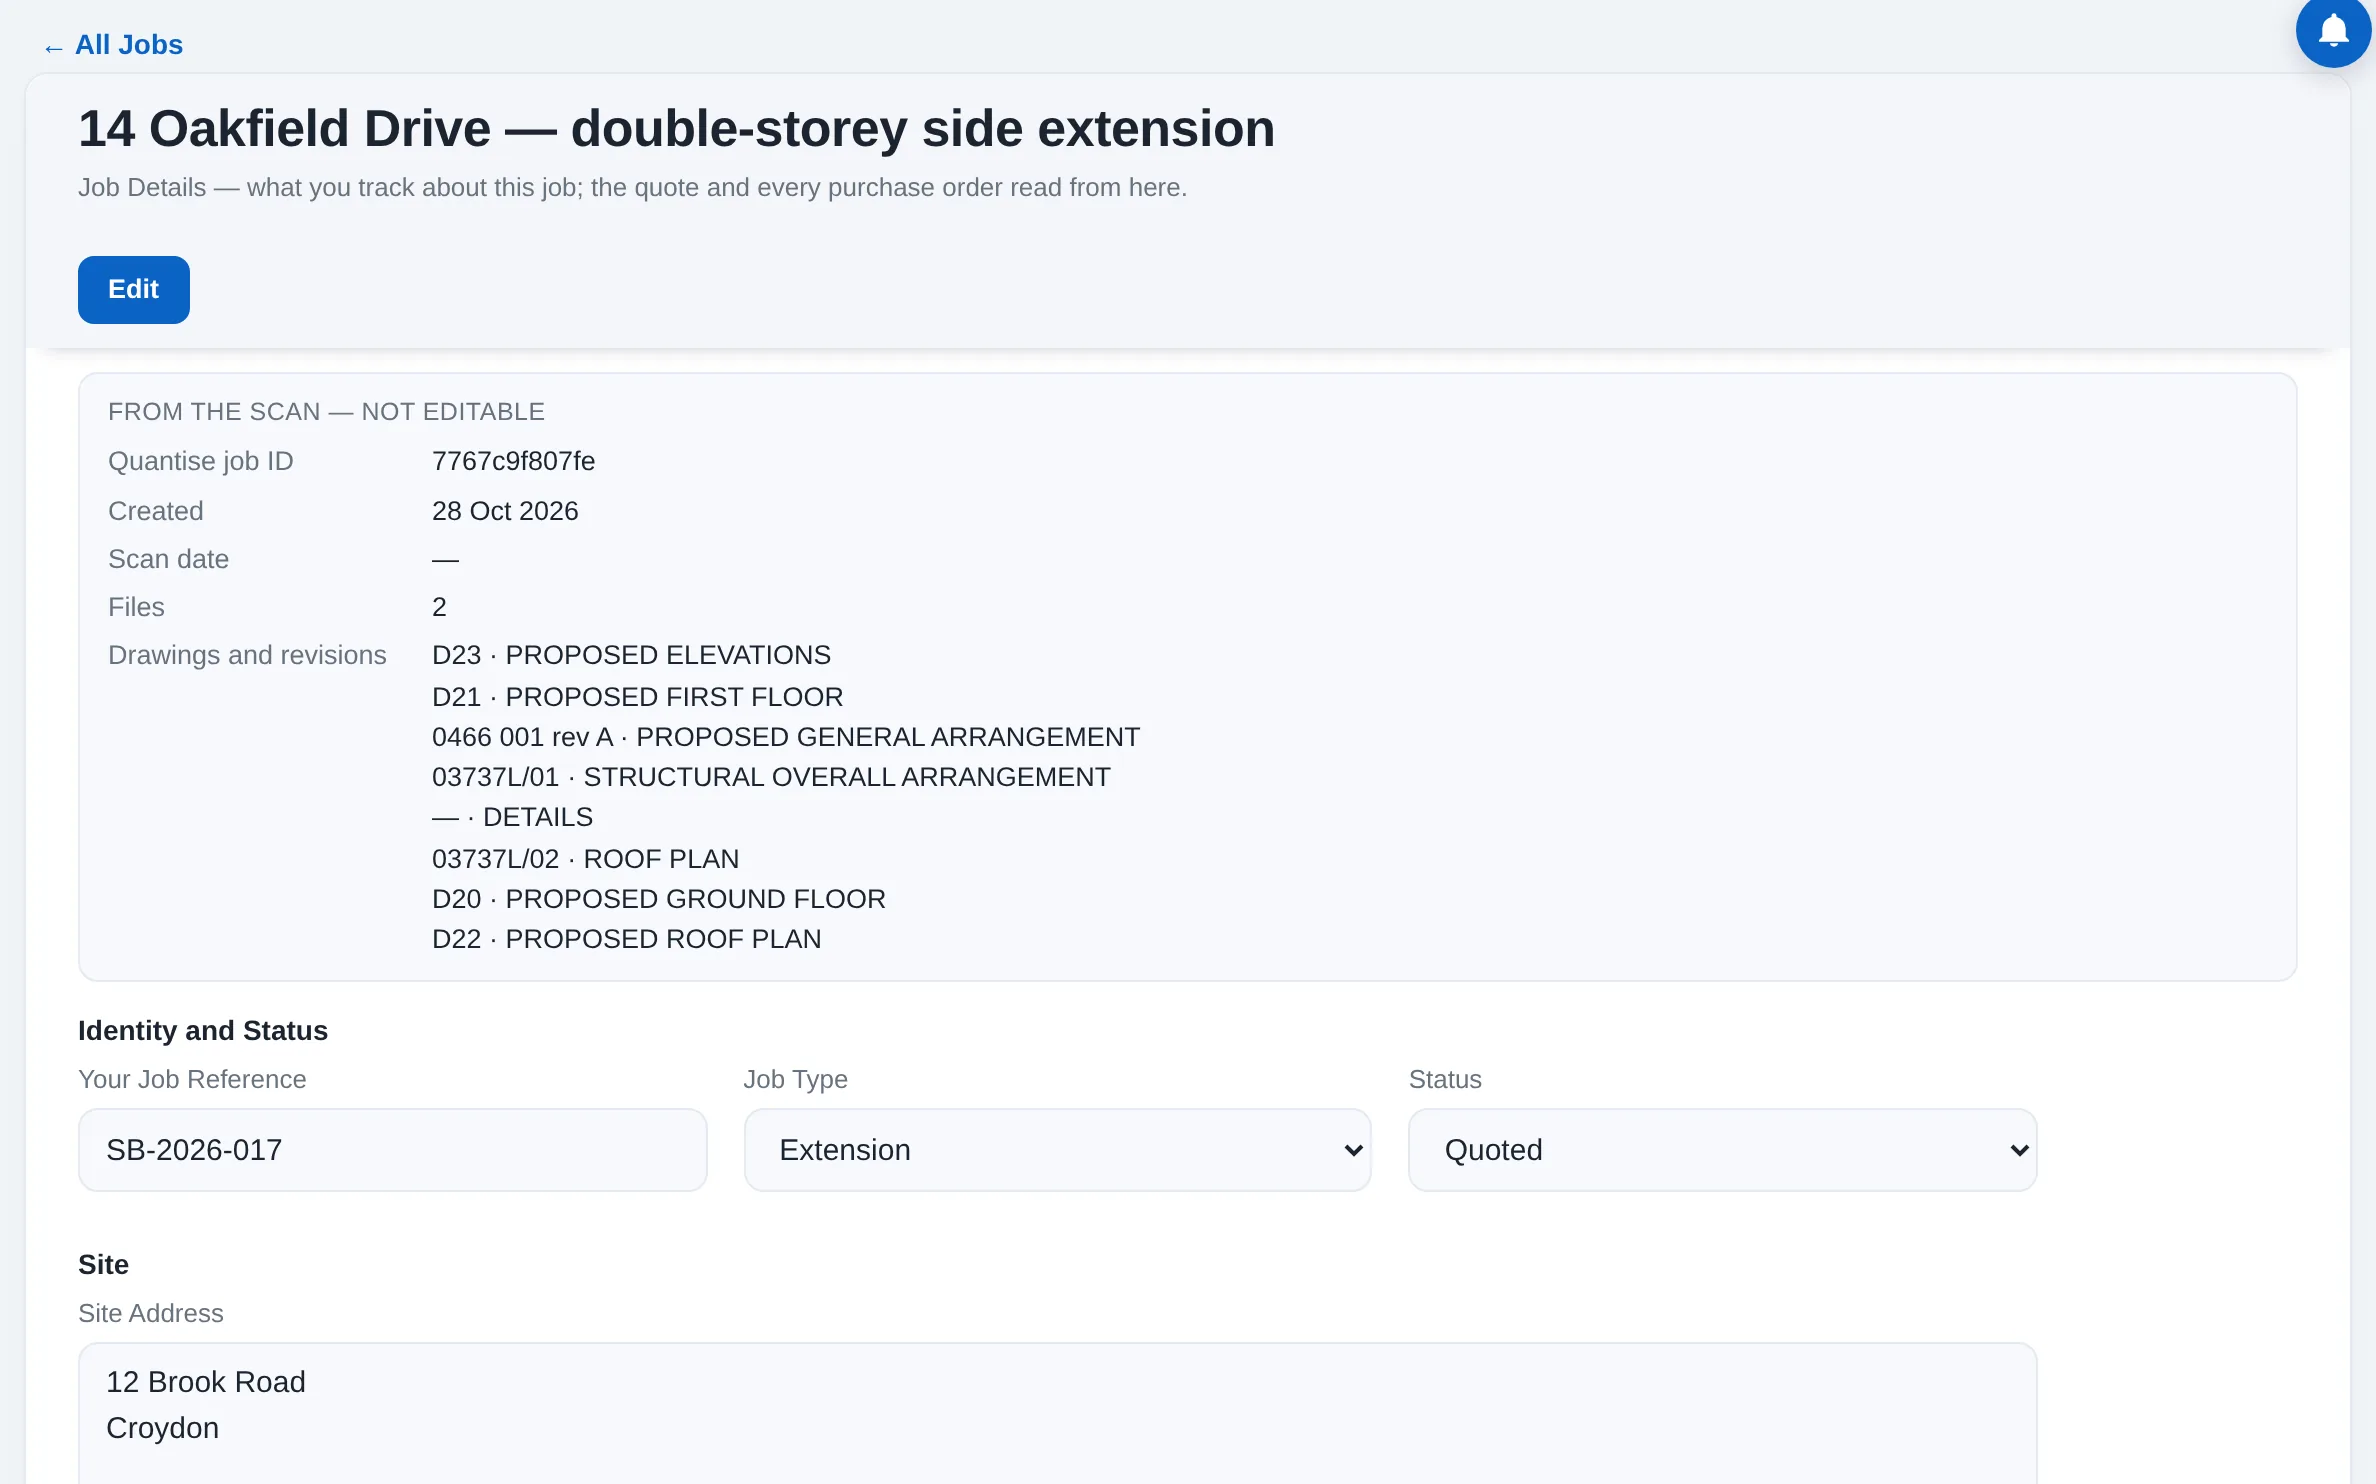Image resolution: width=2376 pixels, height=1484 pixels.
Task: Open the notifications bell
Action: (x=2333, y=30)
